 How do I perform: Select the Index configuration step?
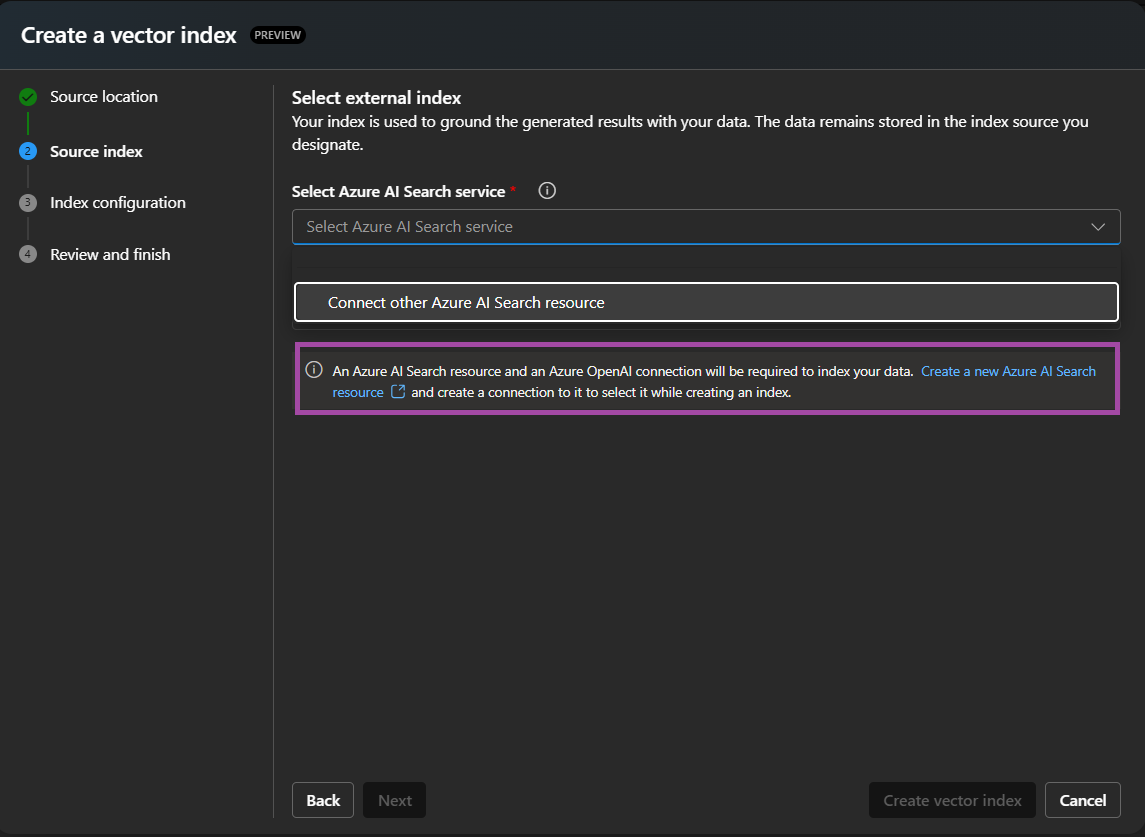click(117, 202)
